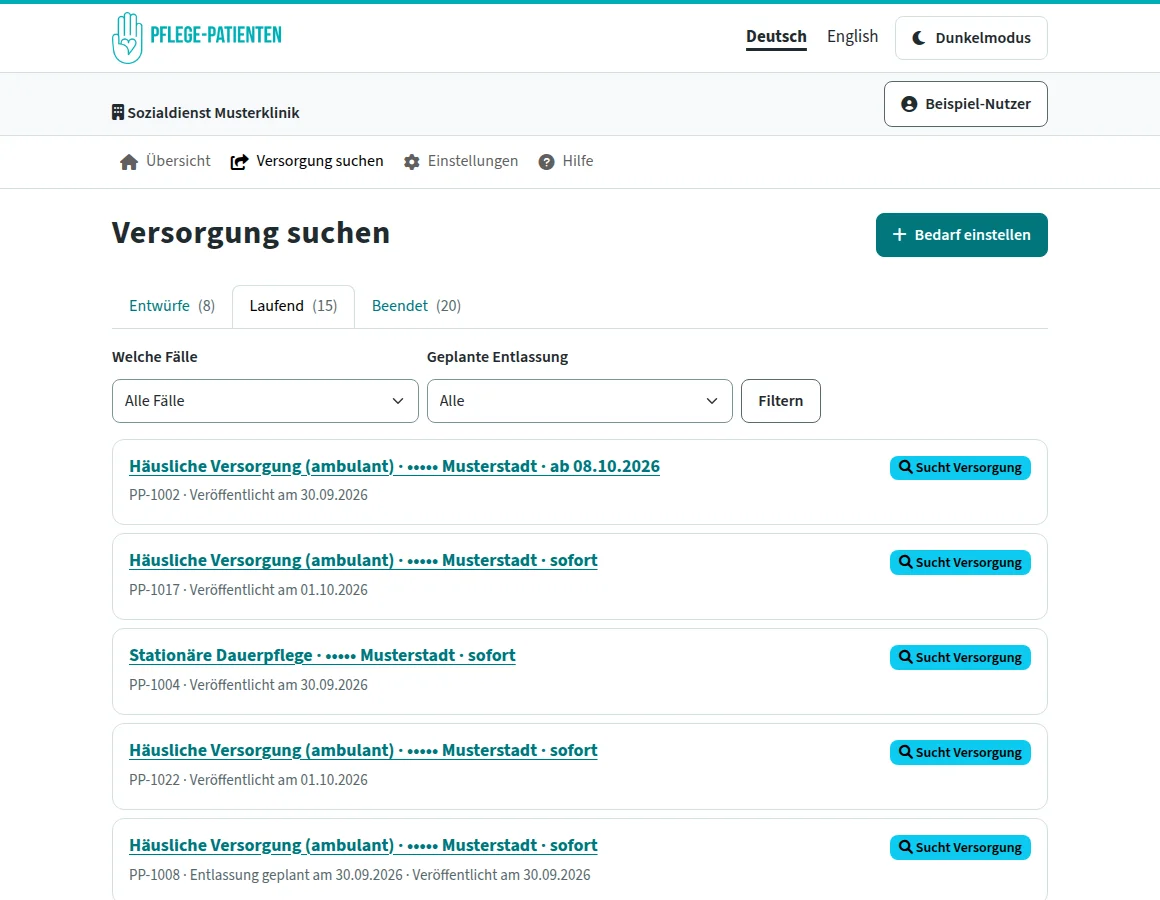Go to Übersicht in the navigation
1160x900 pixels.
point(165,161)
